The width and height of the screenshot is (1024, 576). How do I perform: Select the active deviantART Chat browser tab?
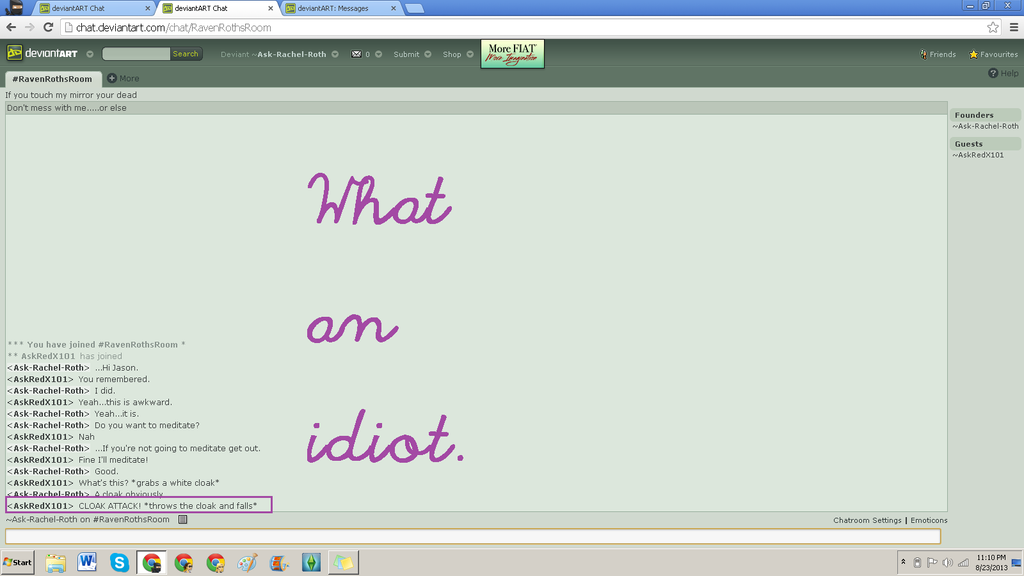tap(216, 8)
